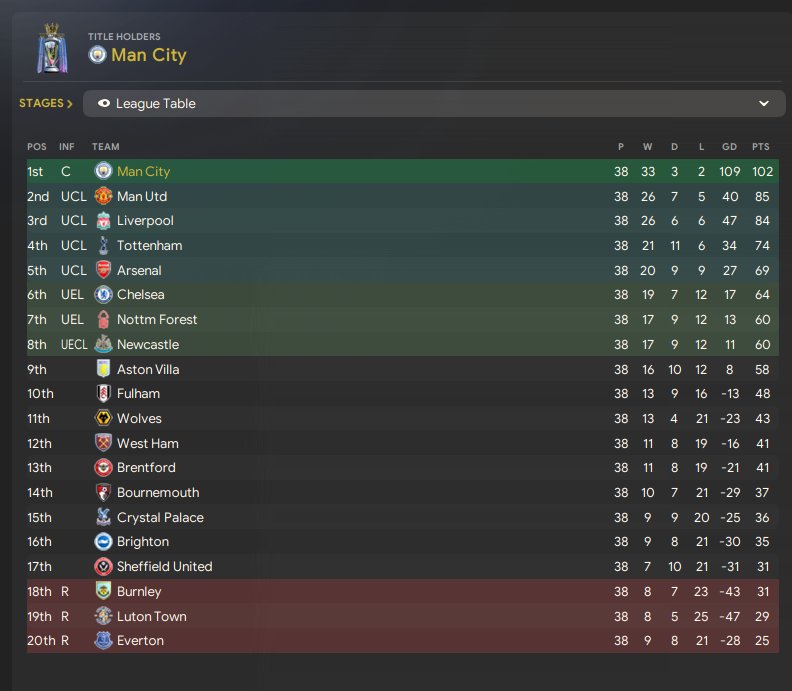The height and width of the screenshot is (691, 792).
Task: Click the Chelsea club crest
Action: 103,294
